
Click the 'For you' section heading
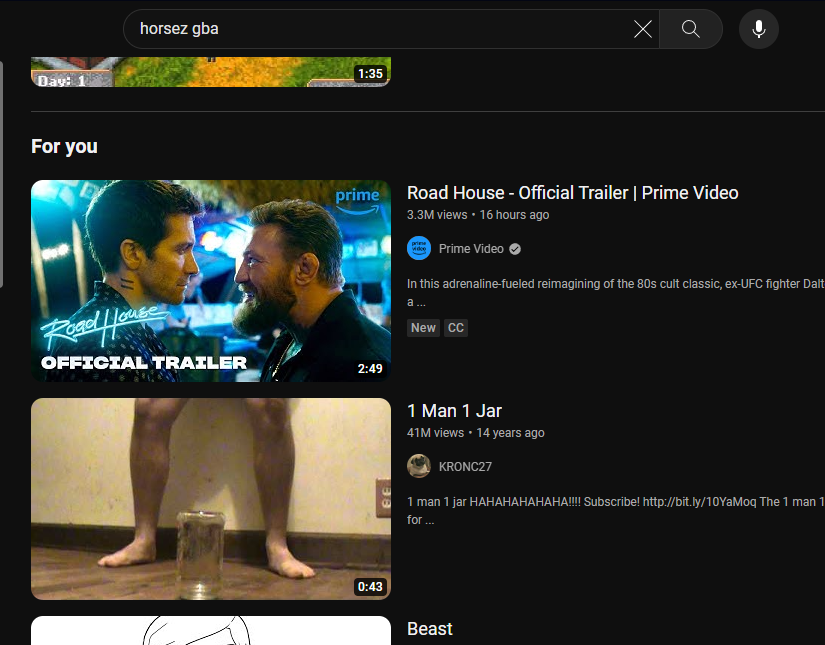[64, 146]
